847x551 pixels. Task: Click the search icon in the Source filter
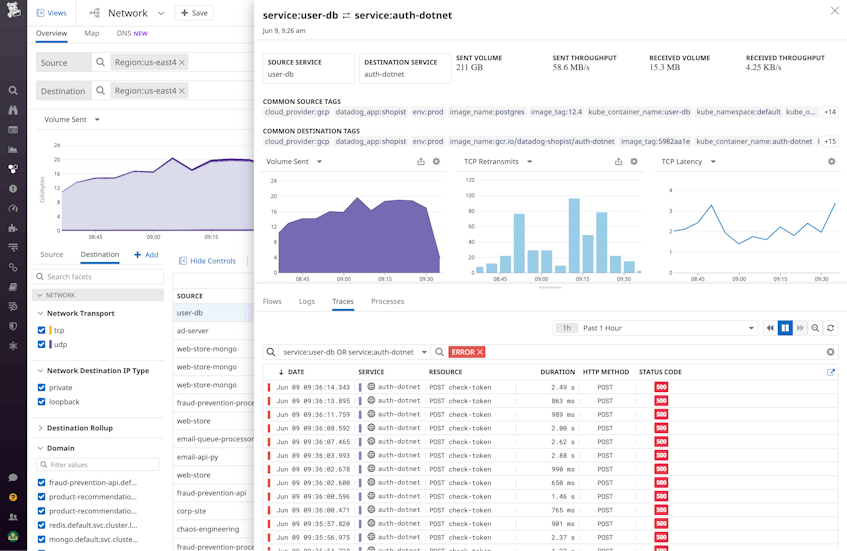pyautogui.click(x=100, y=62)
